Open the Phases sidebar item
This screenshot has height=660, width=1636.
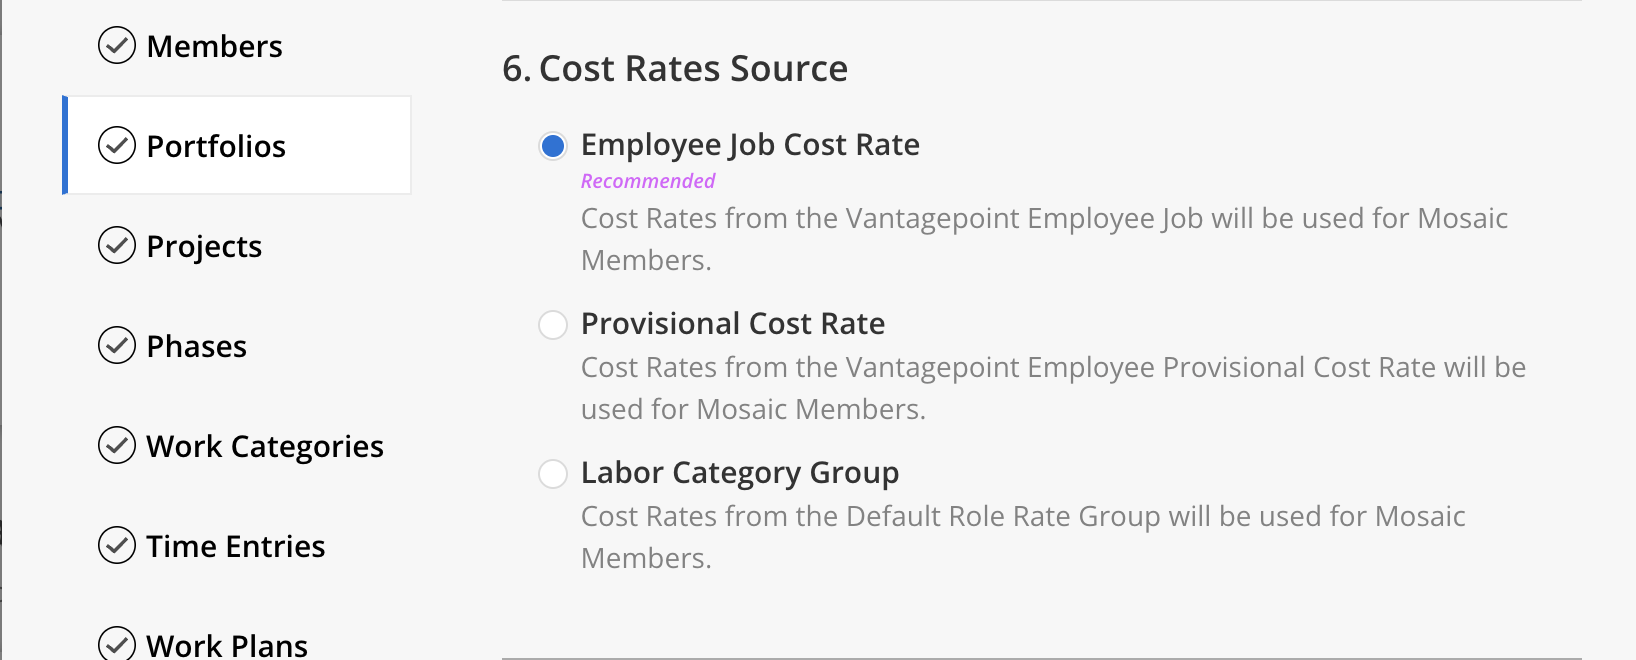[237, 345]
